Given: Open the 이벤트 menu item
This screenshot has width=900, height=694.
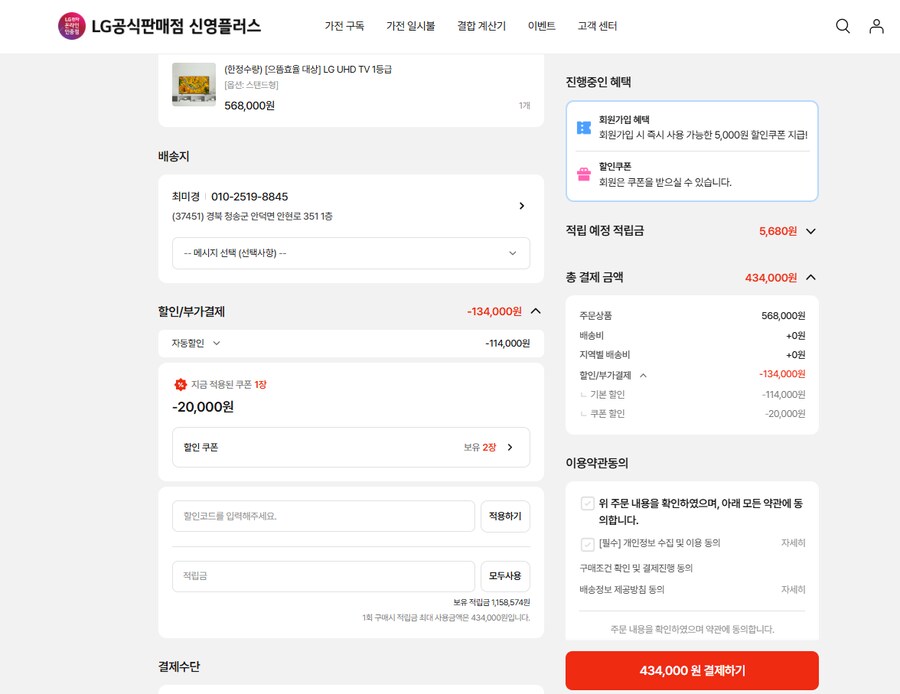Looking at the screenshot, I should (x=542, y=27).
